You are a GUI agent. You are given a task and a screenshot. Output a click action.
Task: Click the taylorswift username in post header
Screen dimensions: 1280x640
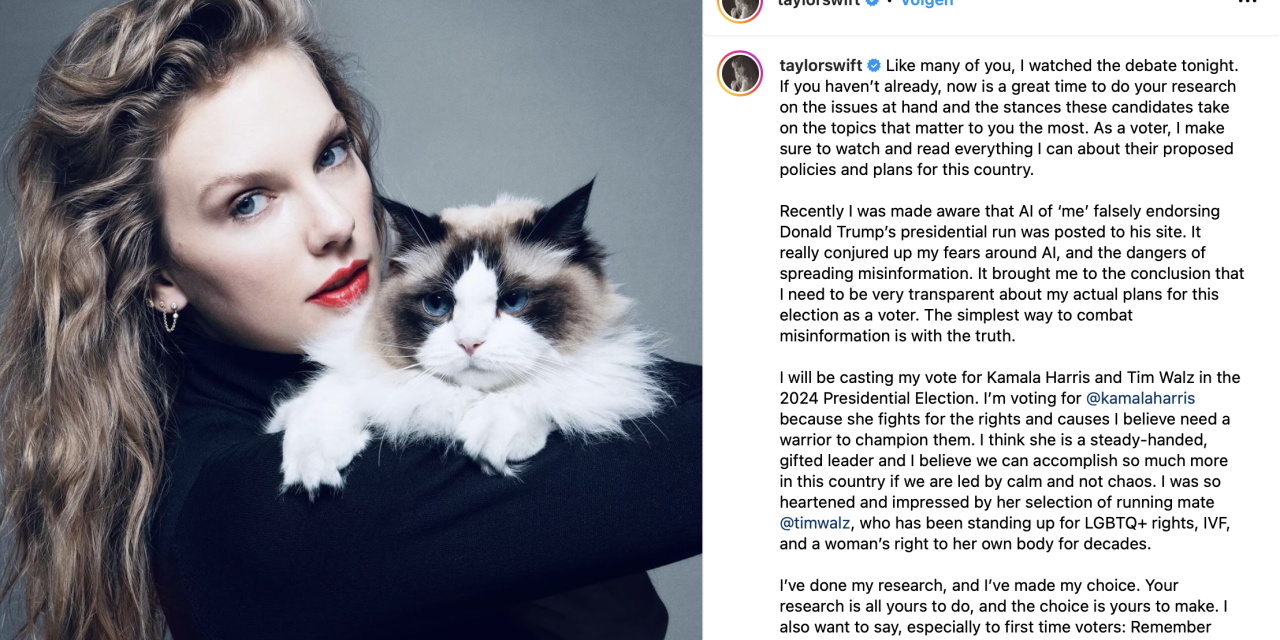(x=820, y=3)
